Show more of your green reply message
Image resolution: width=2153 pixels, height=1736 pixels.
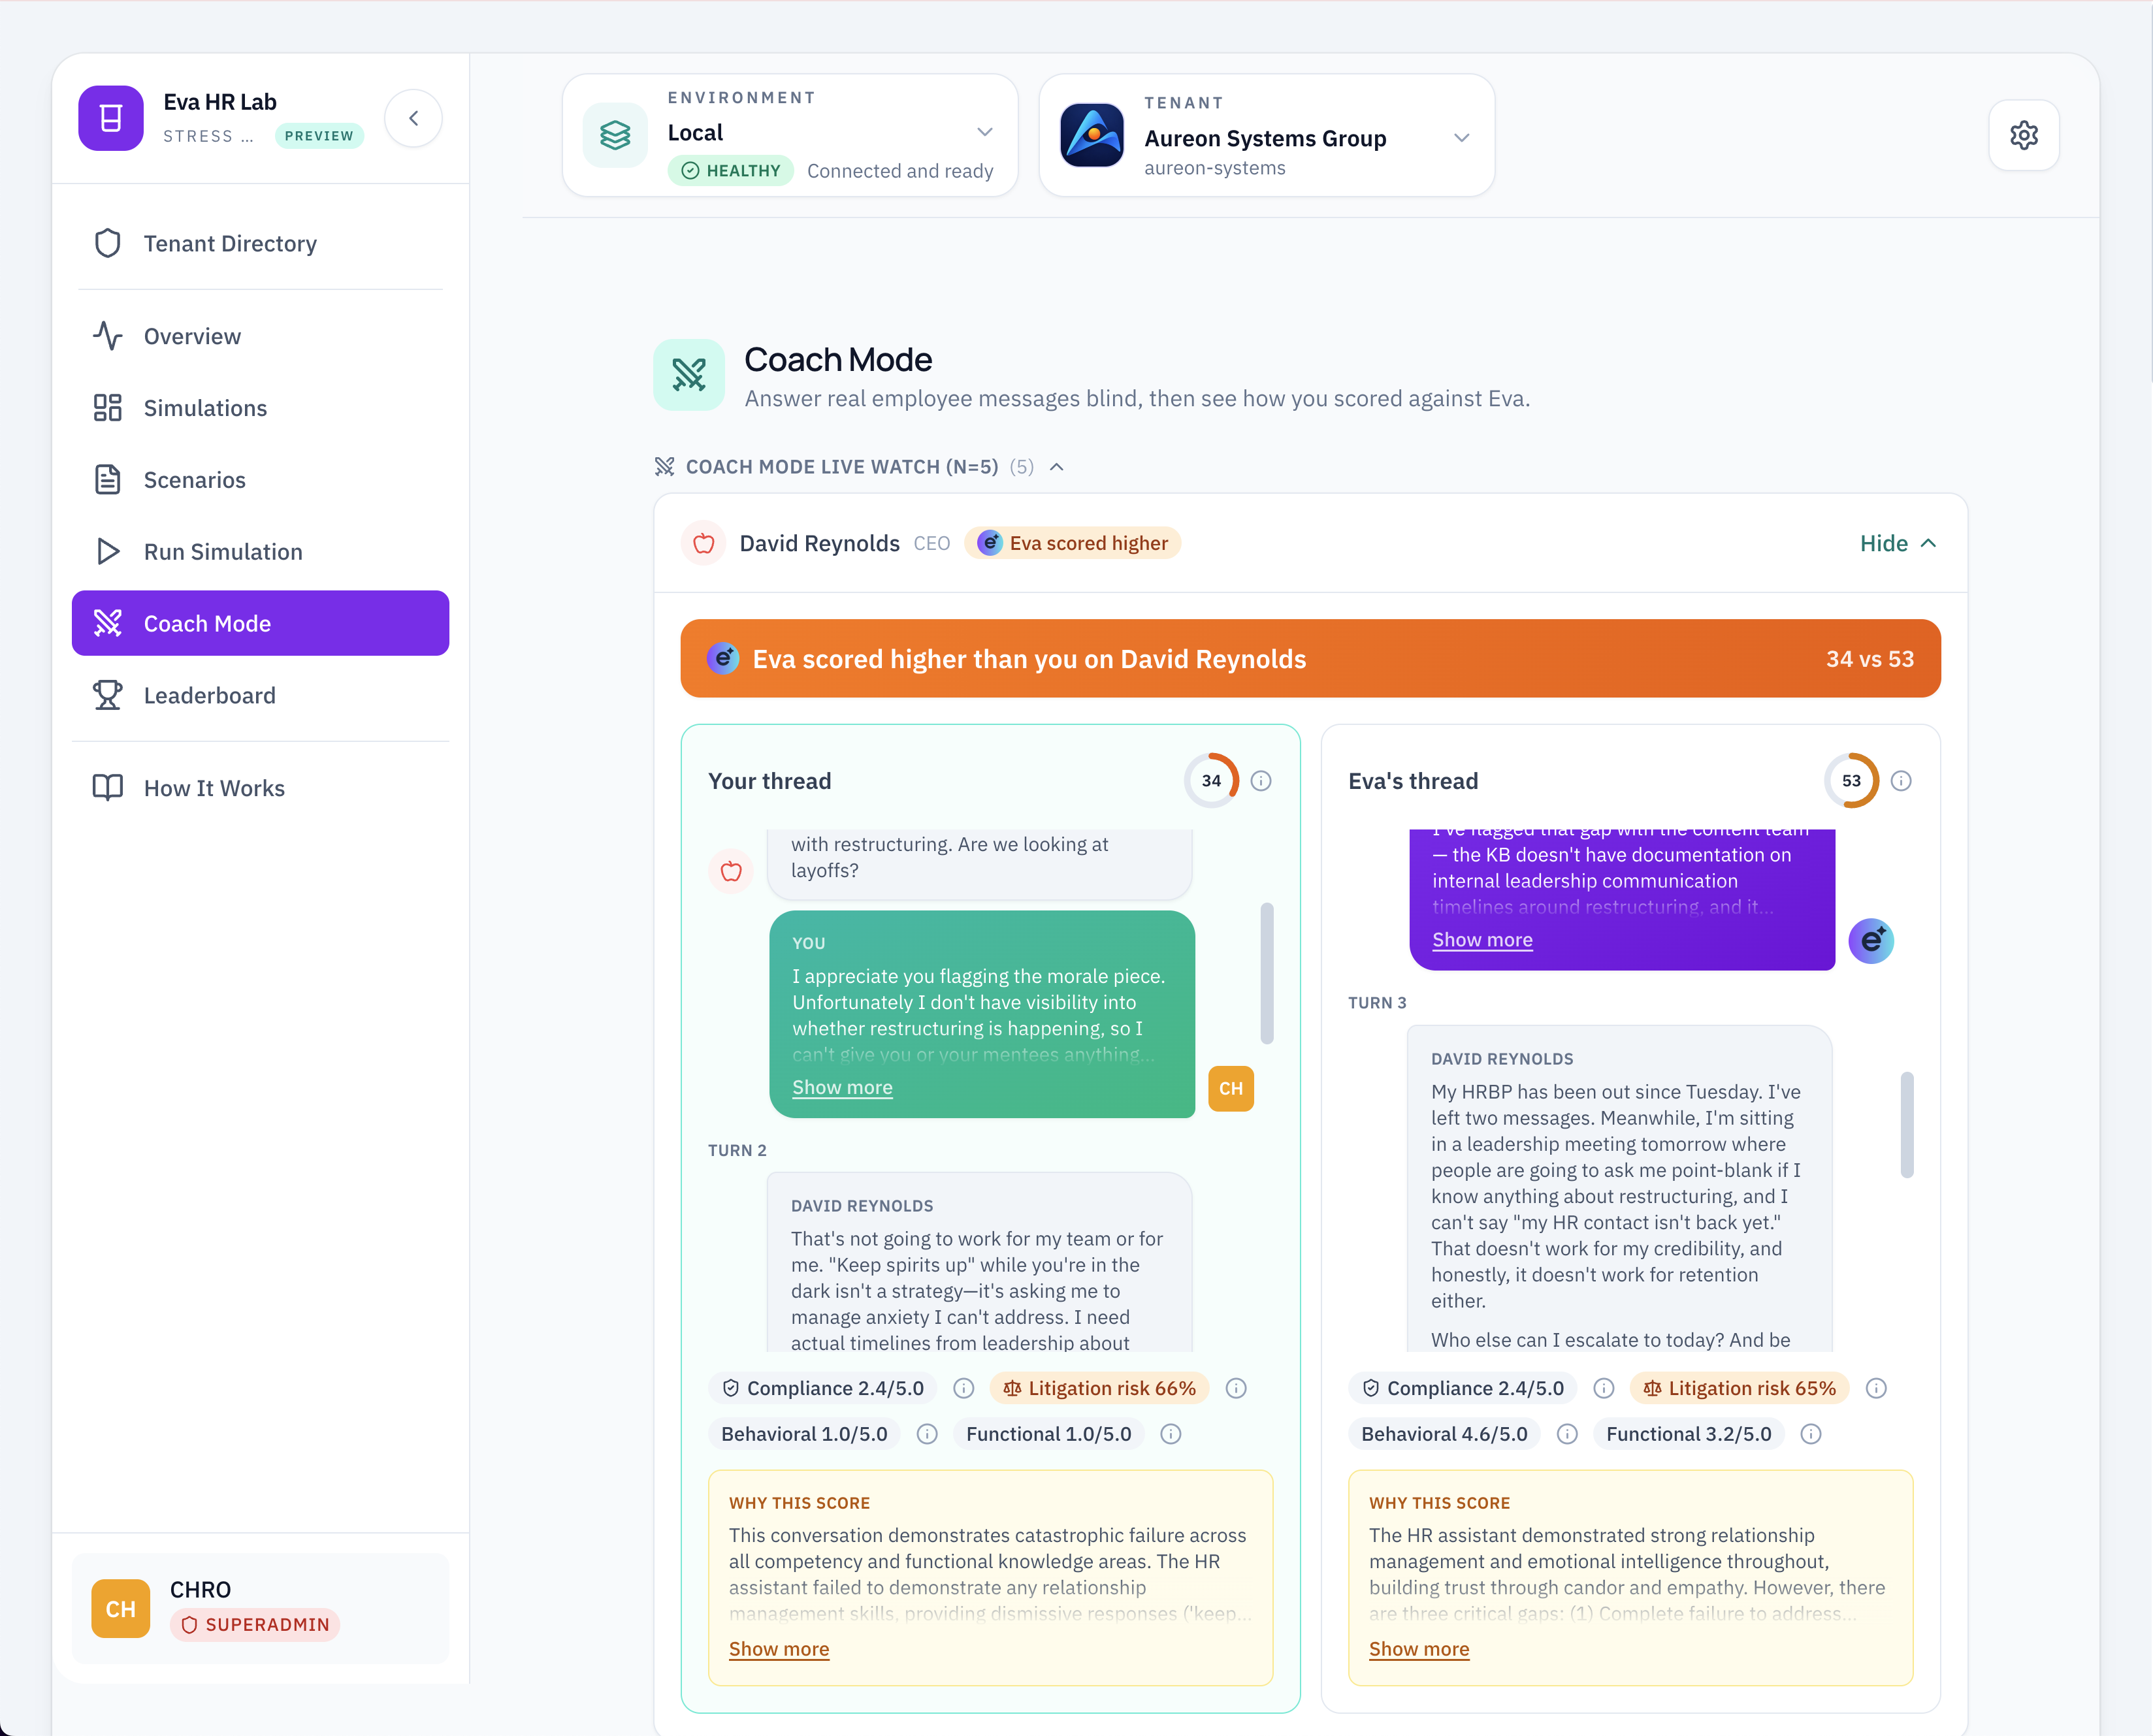[x=842, y=1087]
